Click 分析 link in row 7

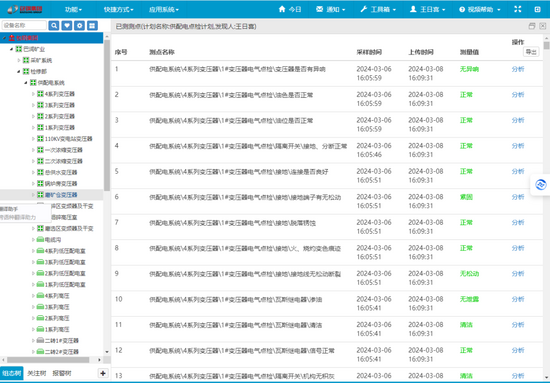518,223
